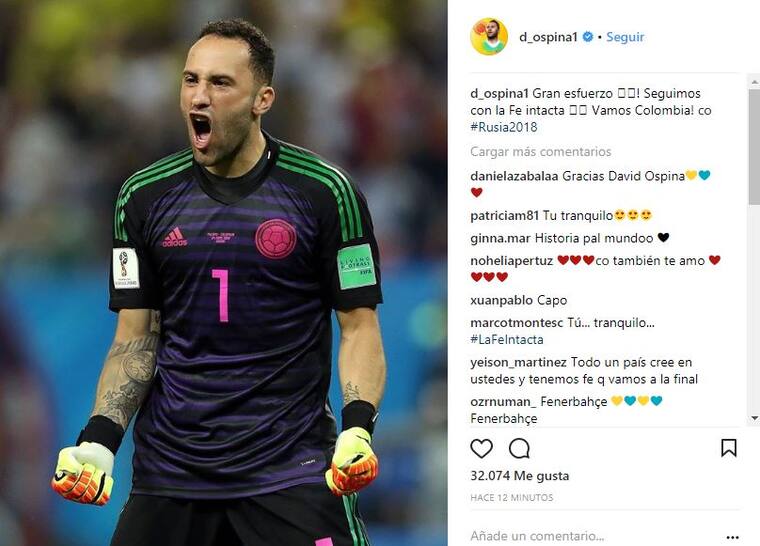Open the HACE 12 MINUTOS timestamp link
The image size is (760, 546).
pos(511,498)
